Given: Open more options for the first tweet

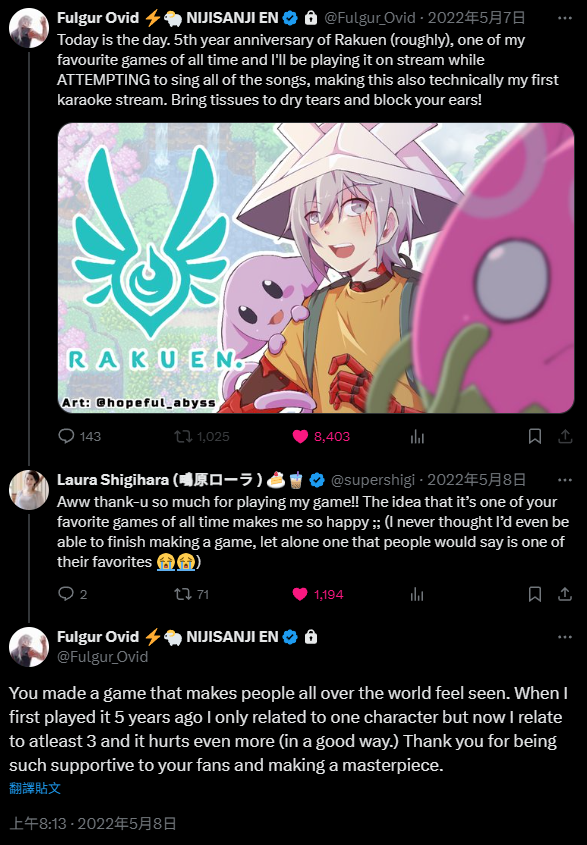Looking at the screenshot, I should pos(565,18).
